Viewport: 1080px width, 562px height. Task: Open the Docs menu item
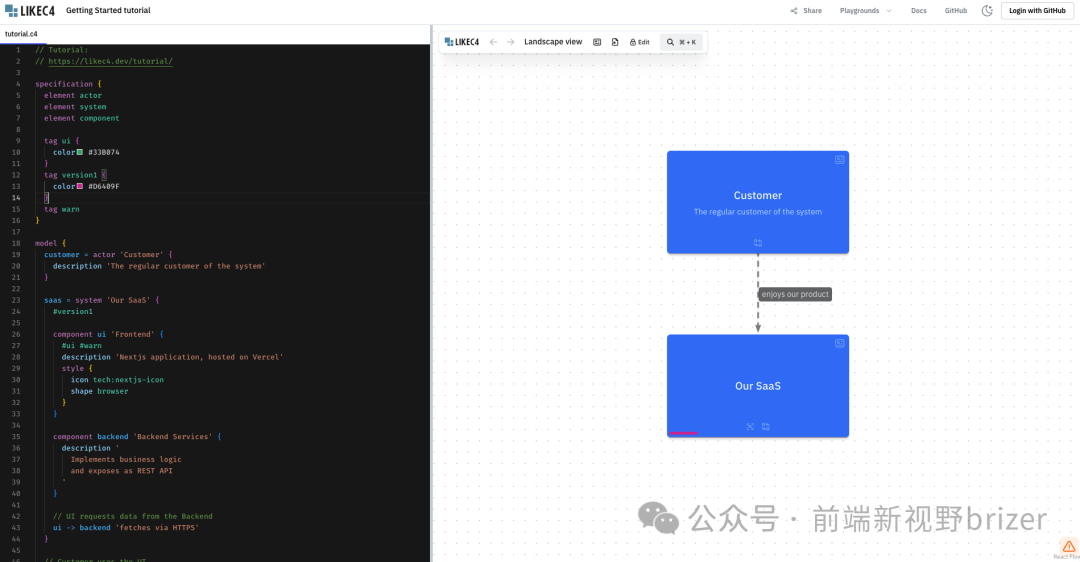918,11
